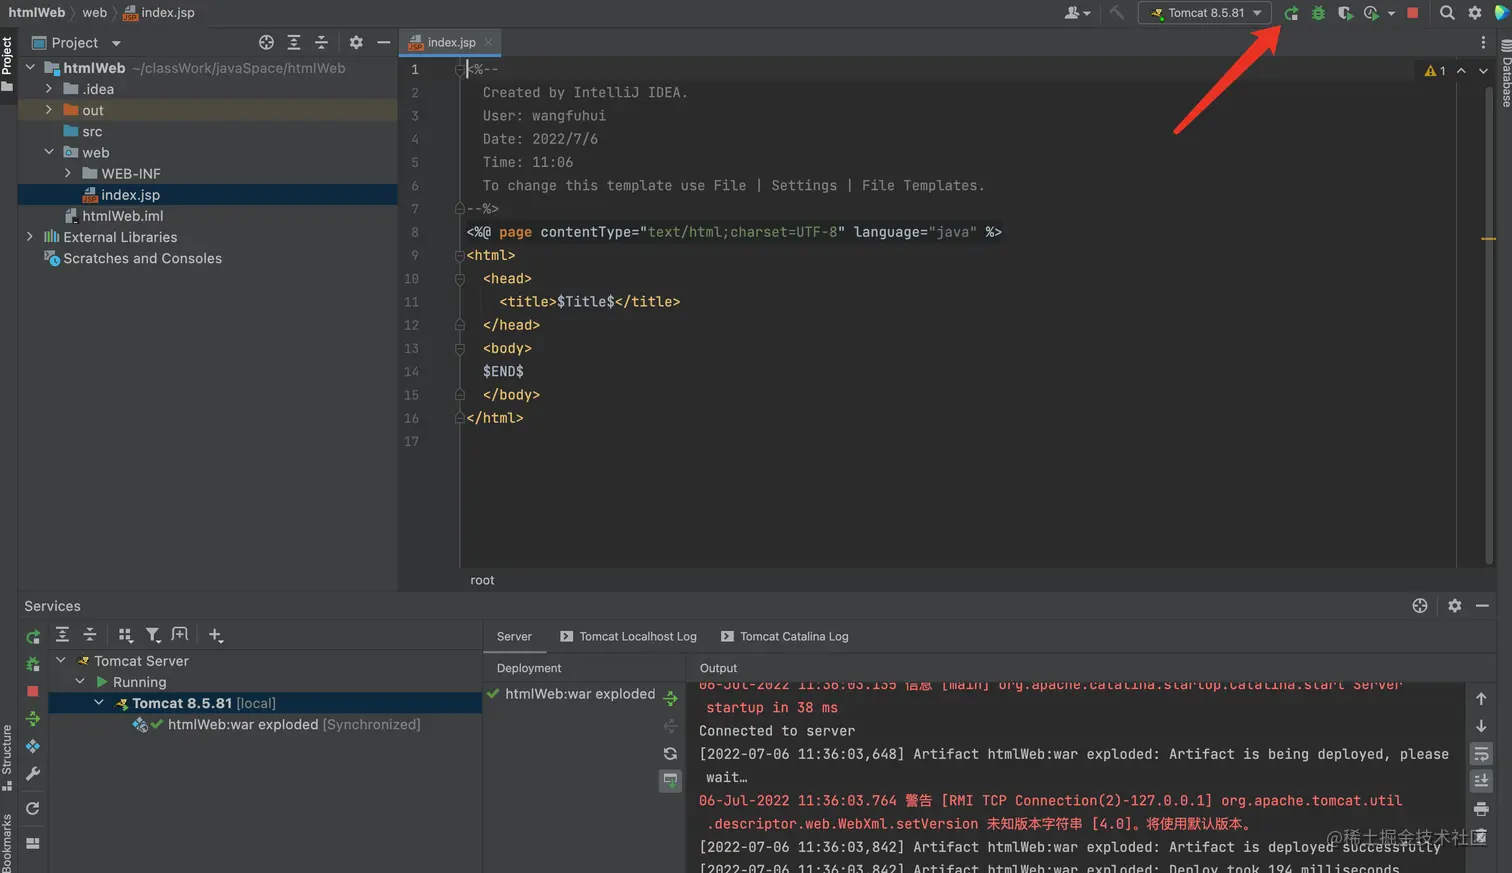Add service with the plus icon

pyautogui.click(x=215, y=634)
